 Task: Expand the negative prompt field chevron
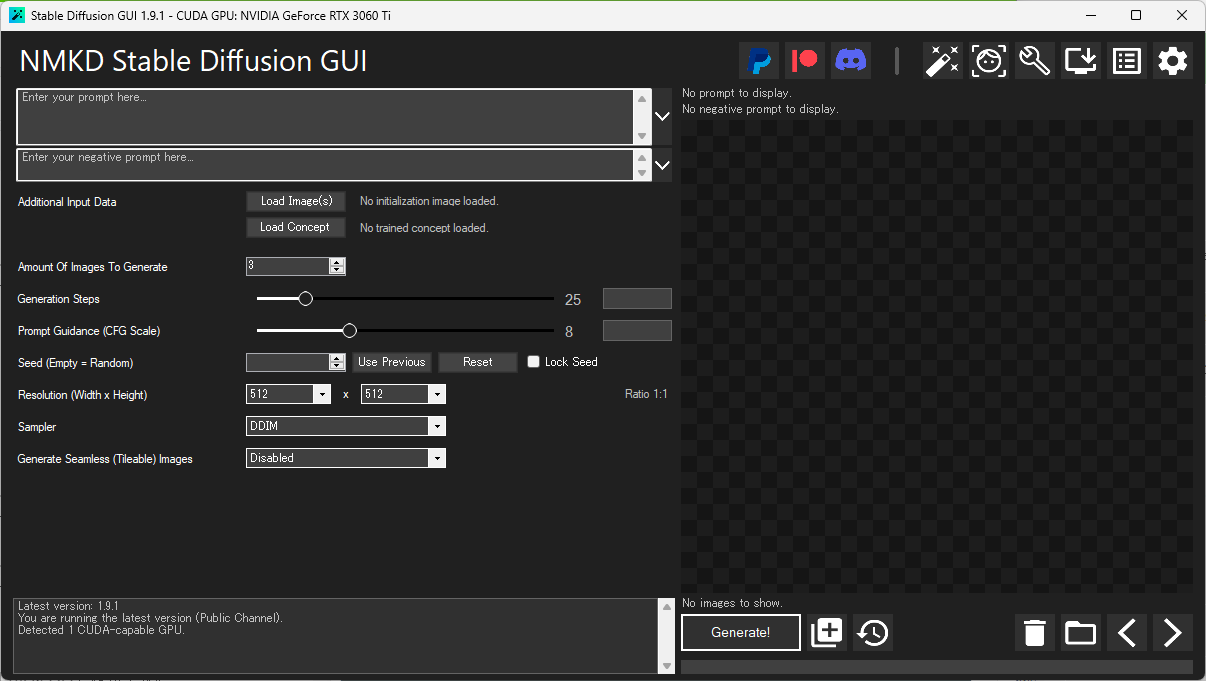coord(661,164)
